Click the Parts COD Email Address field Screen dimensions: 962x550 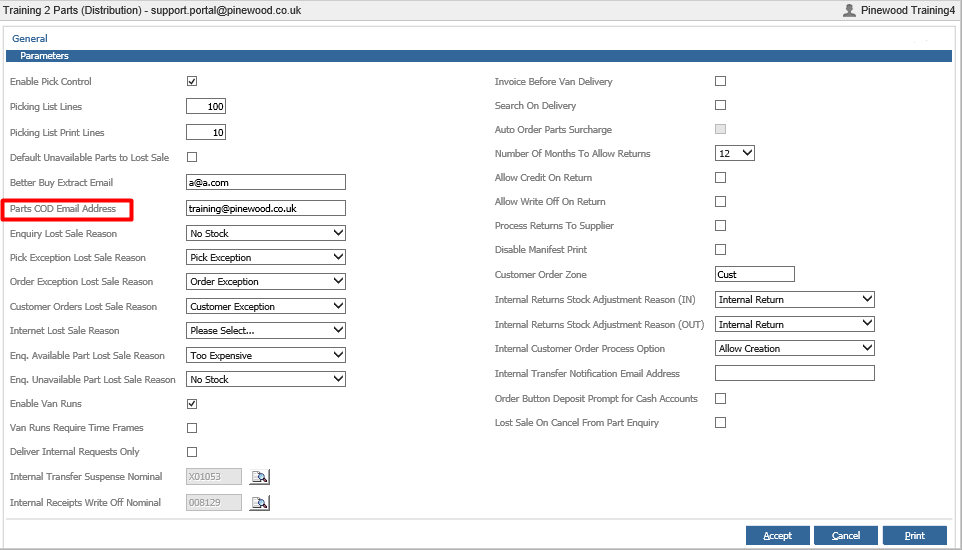tap(266, 209)
